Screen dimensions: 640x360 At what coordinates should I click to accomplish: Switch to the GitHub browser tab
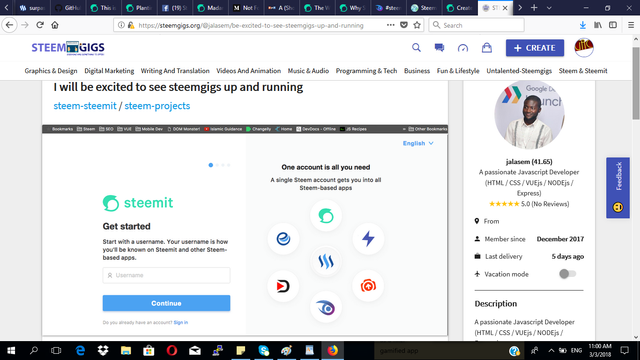point(68,8)
